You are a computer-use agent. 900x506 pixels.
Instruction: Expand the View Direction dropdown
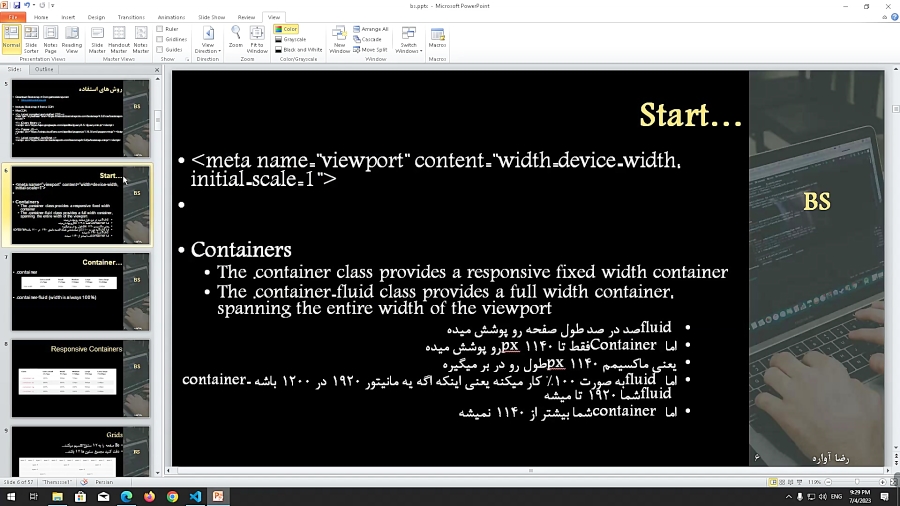coord(208,41)
